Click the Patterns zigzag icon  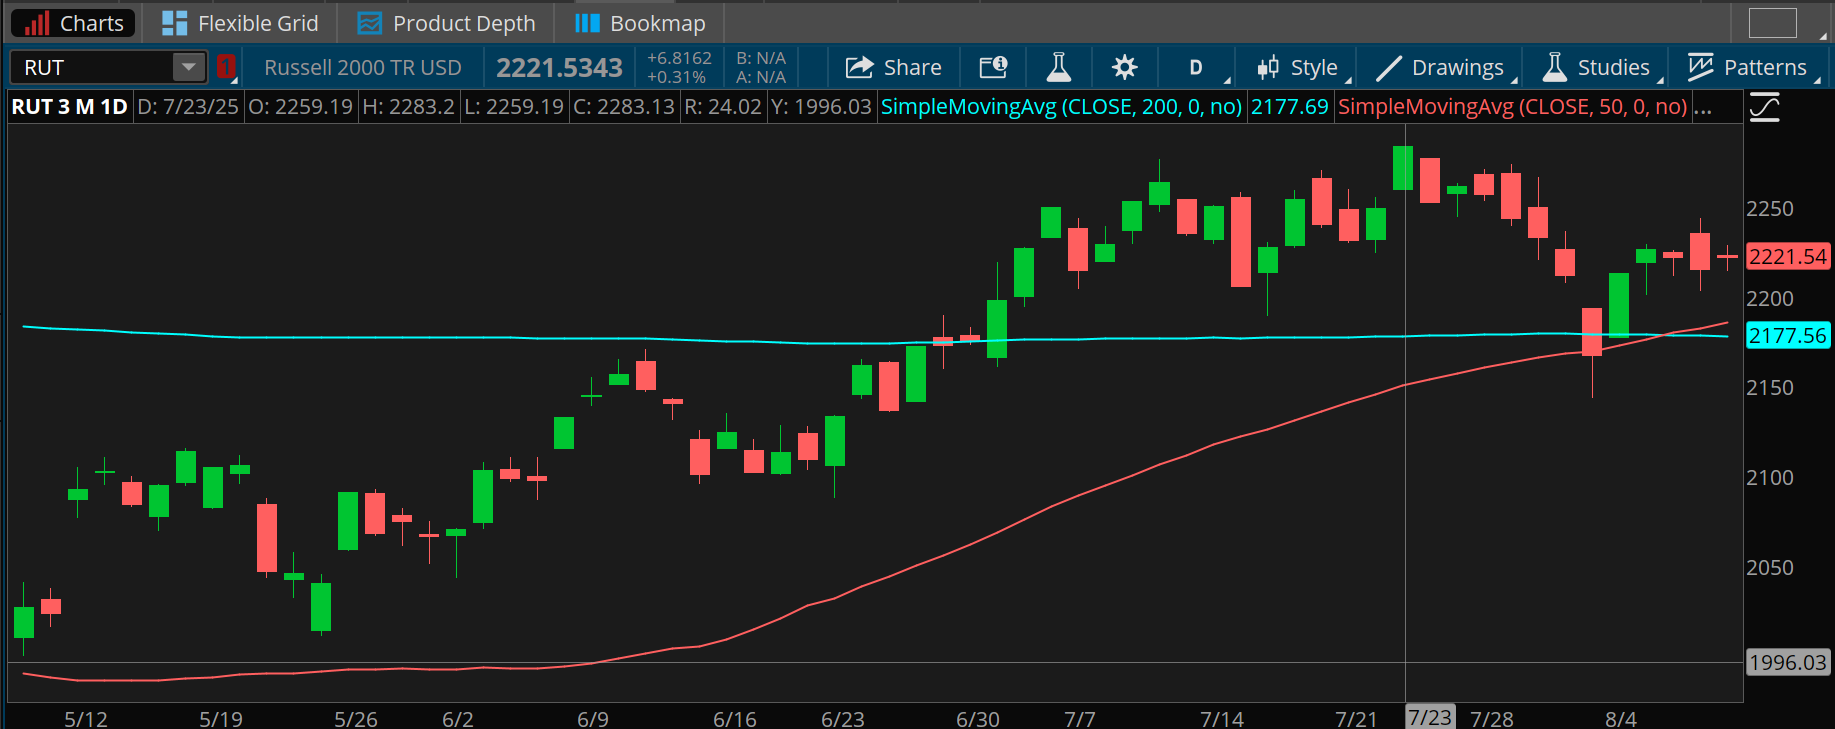coord(1700,67)
